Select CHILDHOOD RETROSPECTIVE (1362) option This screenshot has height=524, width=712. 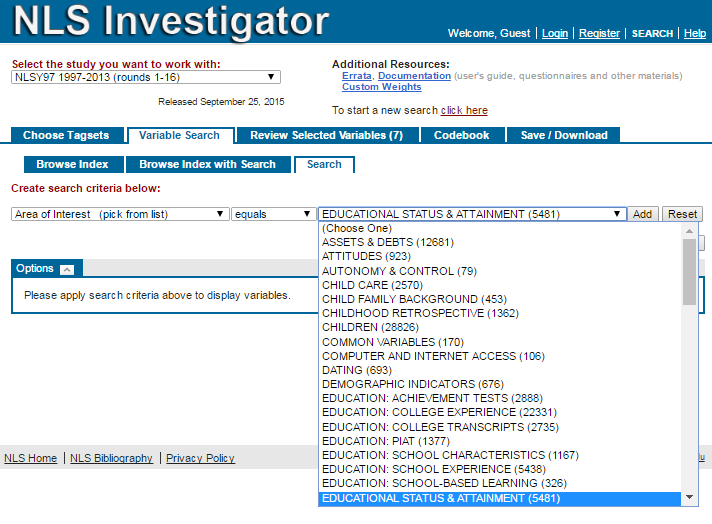(x=499, y=313)
